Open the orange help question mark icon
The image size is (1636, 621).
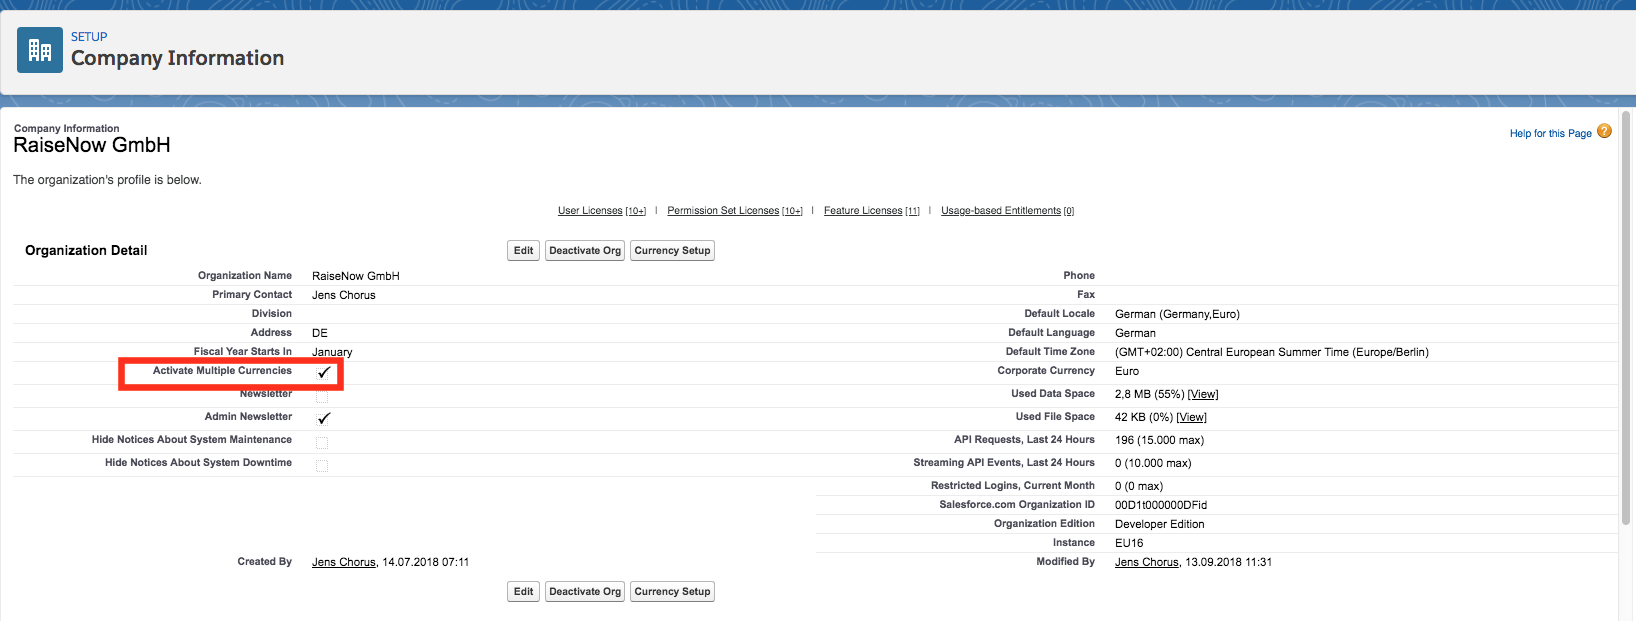(1604, 131)
